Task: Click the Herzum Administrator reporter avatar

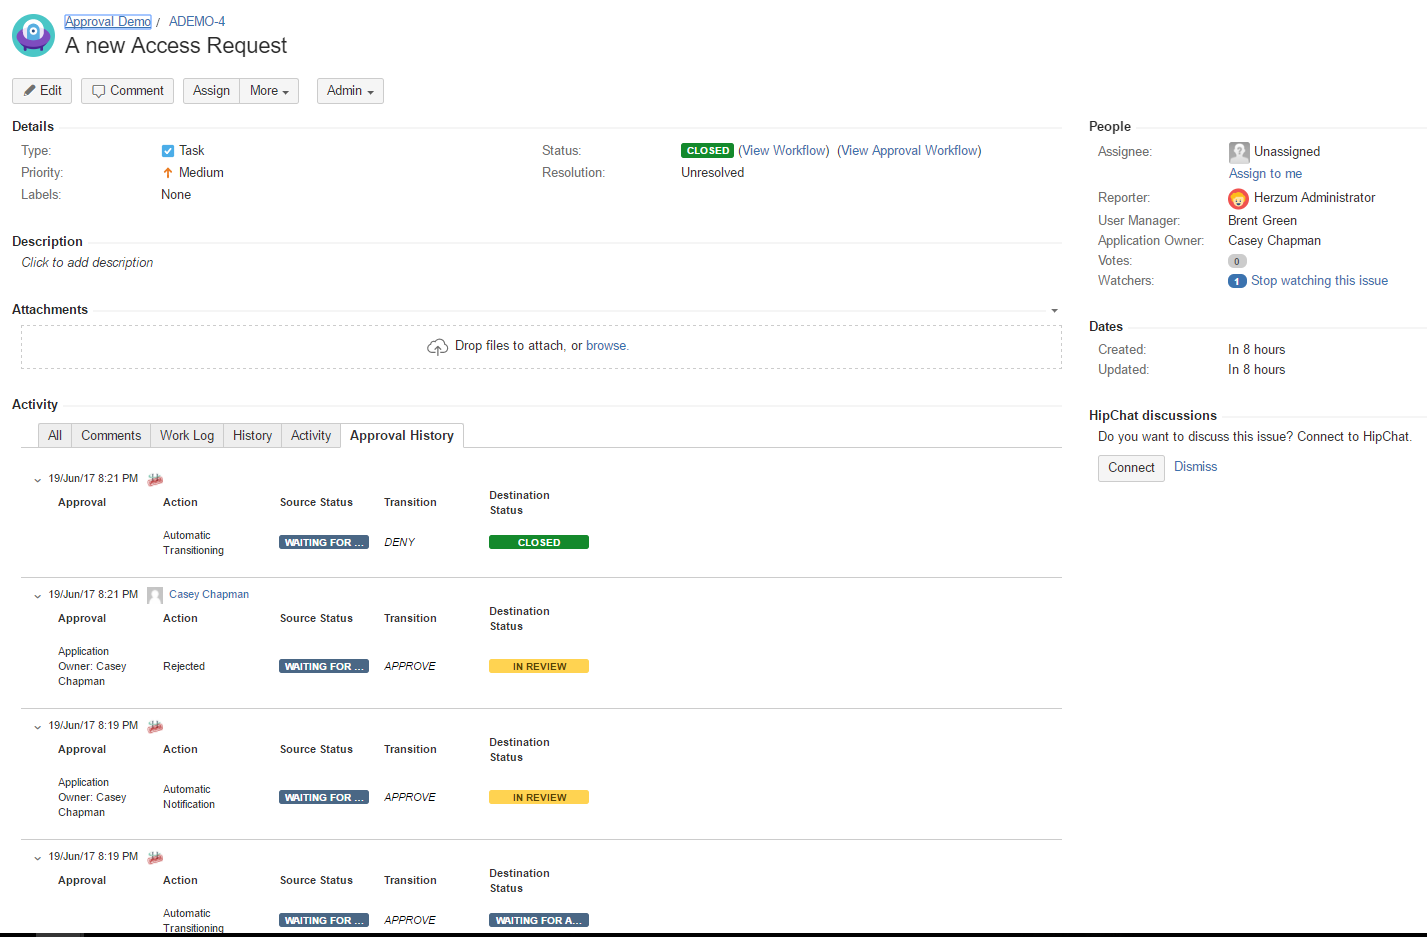Action: coord(1238,199)
